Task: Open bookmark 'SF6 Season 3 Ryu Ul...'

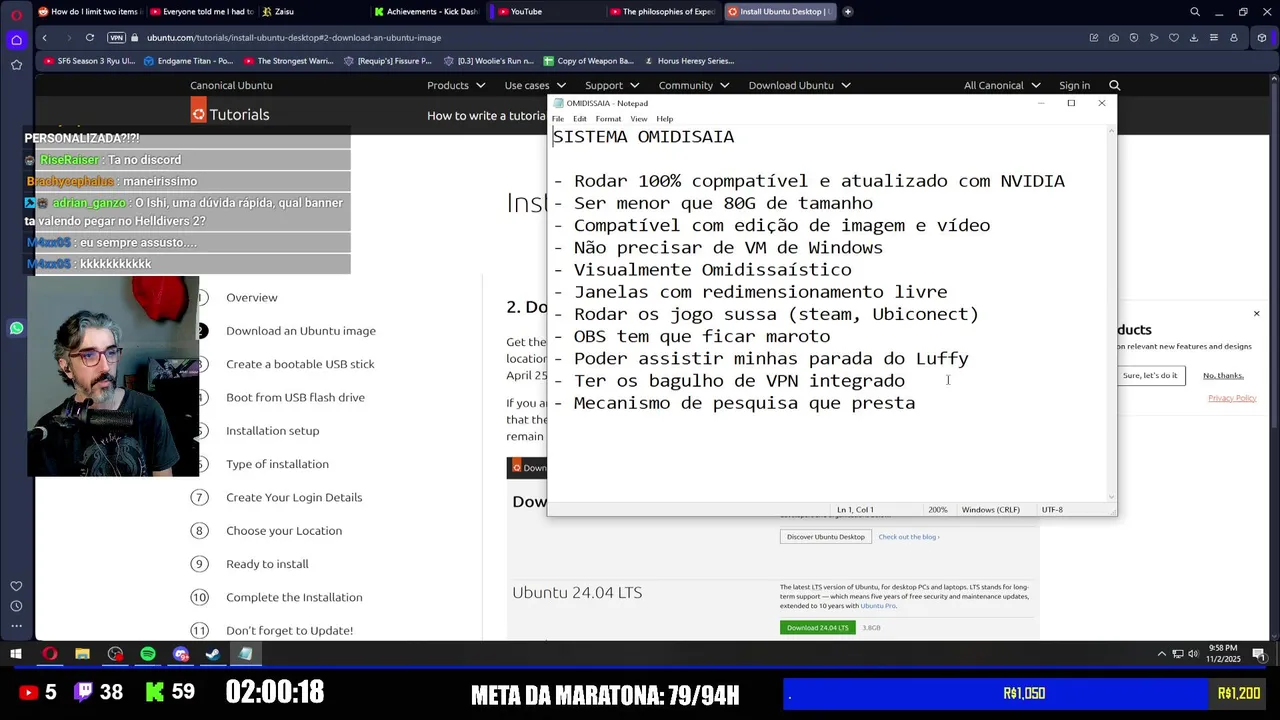Action: [x=89, y=61]
